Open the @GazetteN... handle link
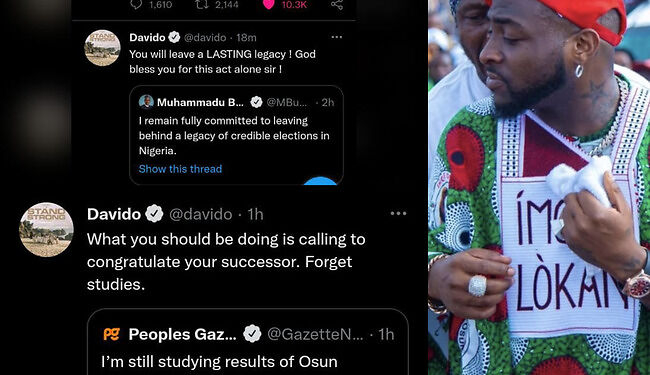Screen dimensions: 650x375 [315, 334]
